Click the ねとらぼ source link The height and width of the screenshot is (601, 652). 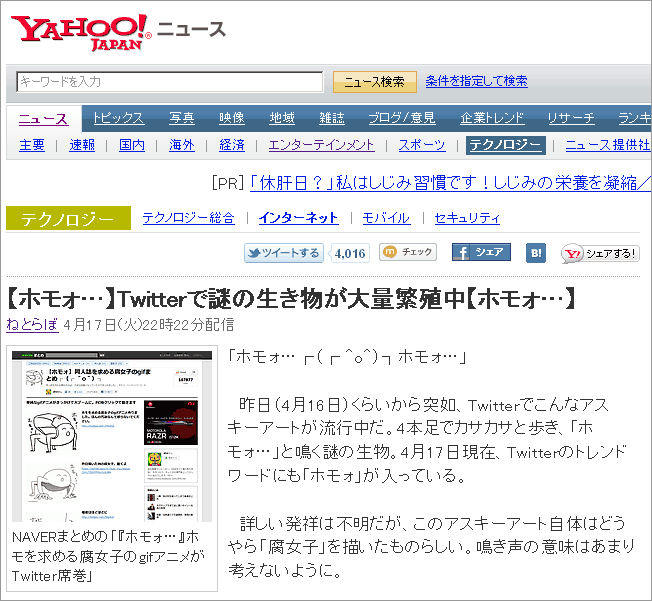click(x=31, y=324)
